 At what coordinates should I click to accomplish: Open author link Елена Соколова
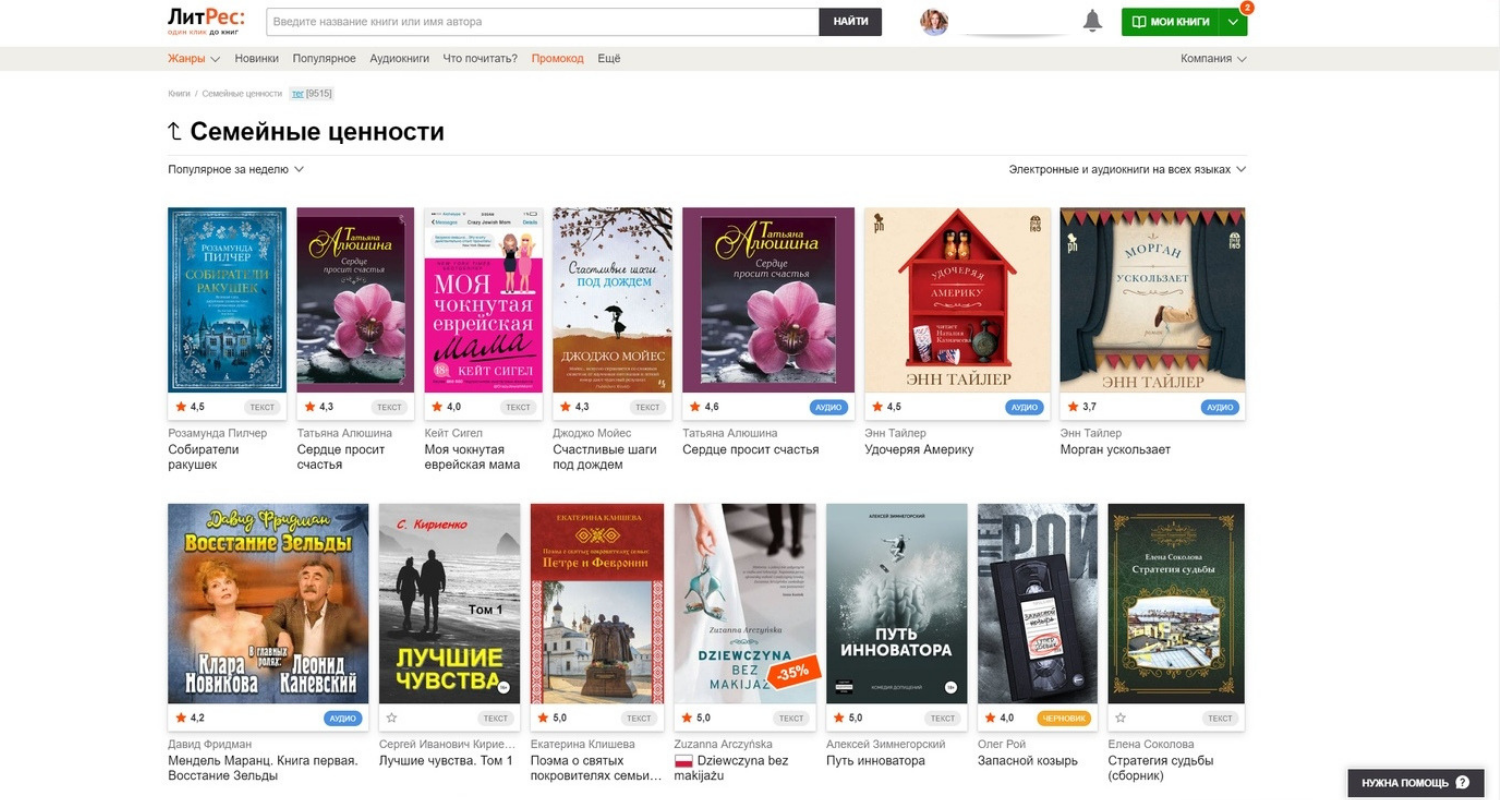1151,744
